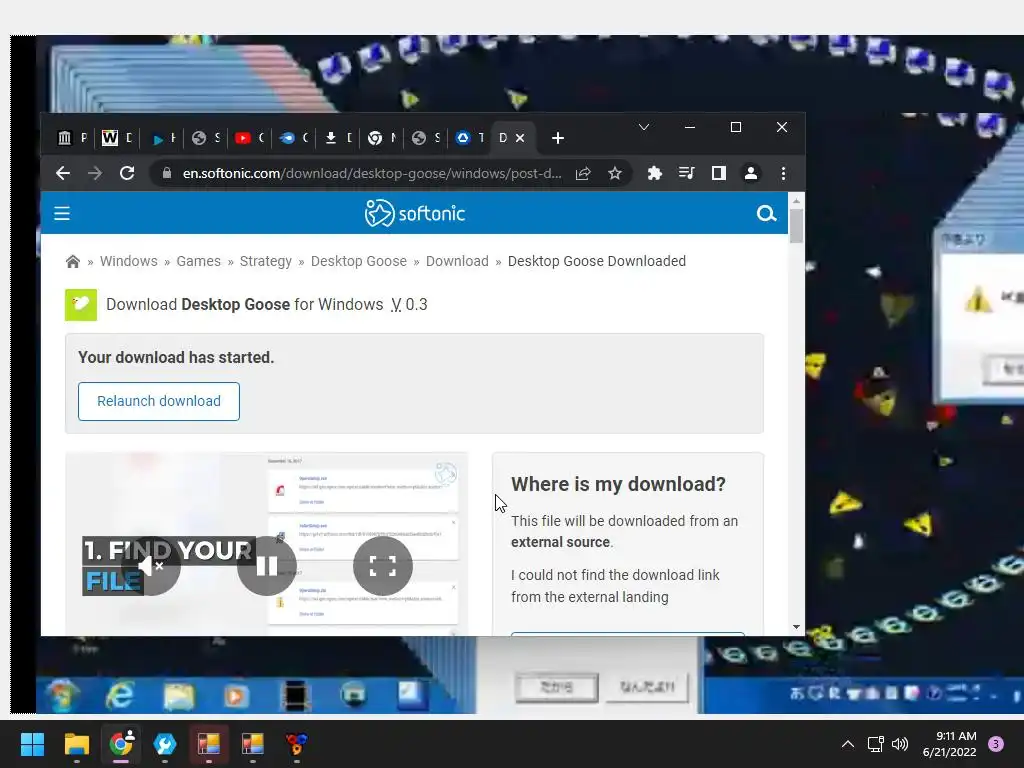Share this page using the share icon
The height and width of the screenshot is (768, 1024).
click(x=583, y=173)
